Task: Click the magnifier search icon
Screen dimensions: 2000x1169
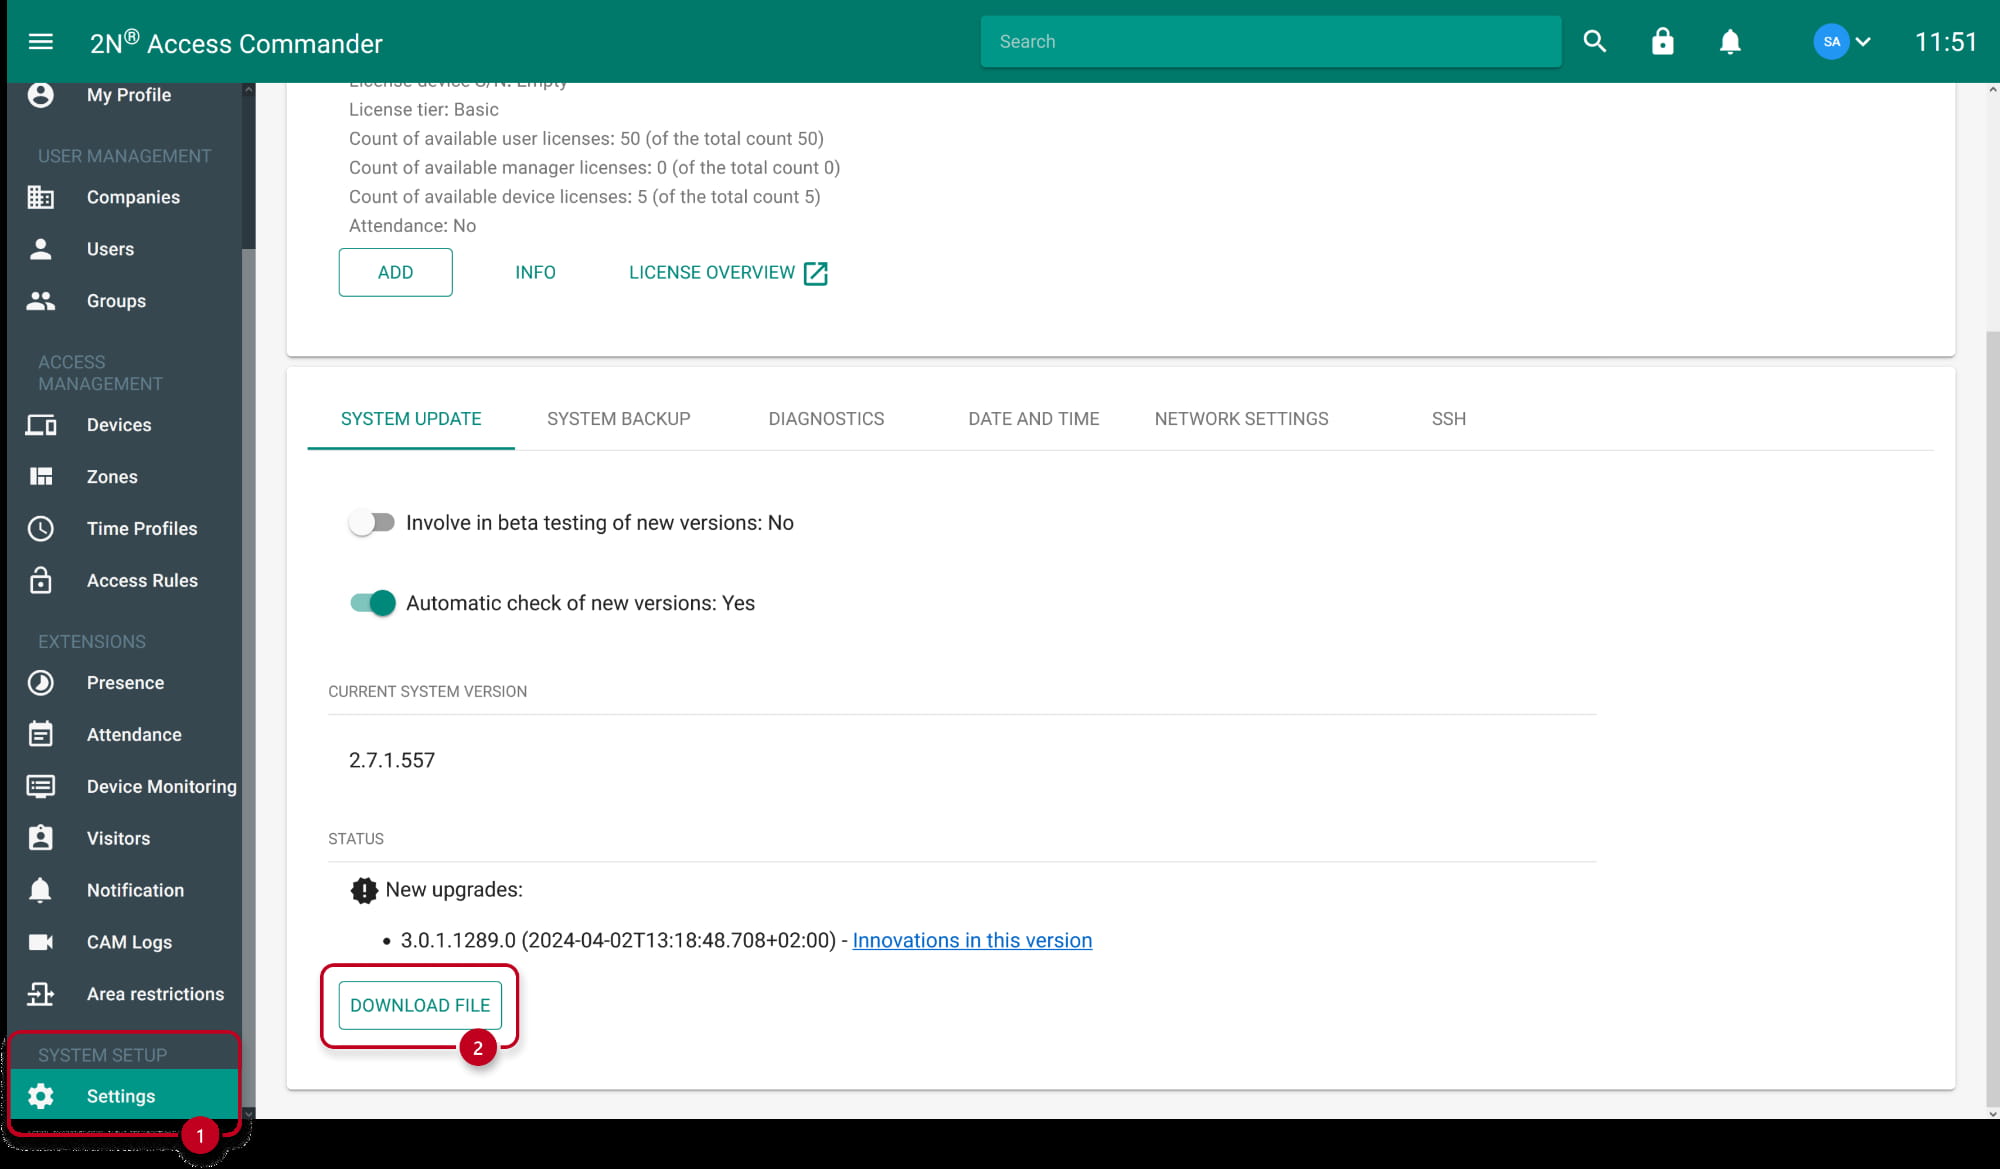Action: click(x=1595, y=41)
